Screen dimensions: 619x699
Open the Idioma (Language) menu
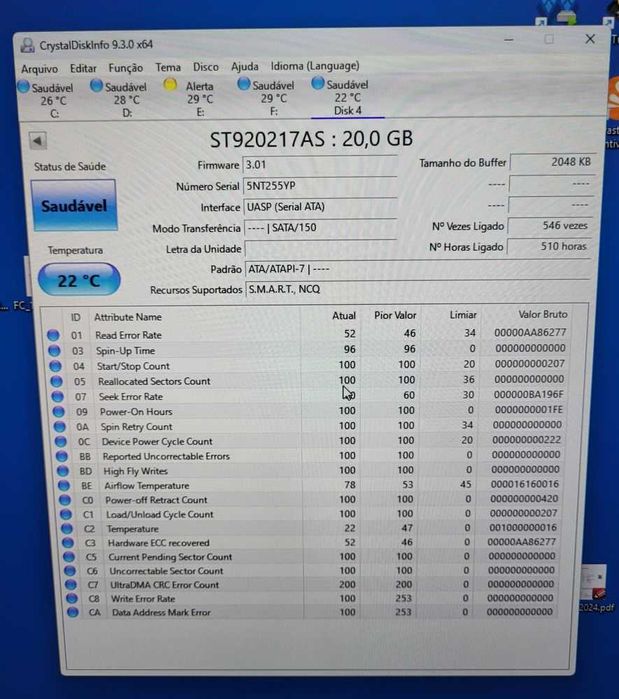click(x=315, y=66)
